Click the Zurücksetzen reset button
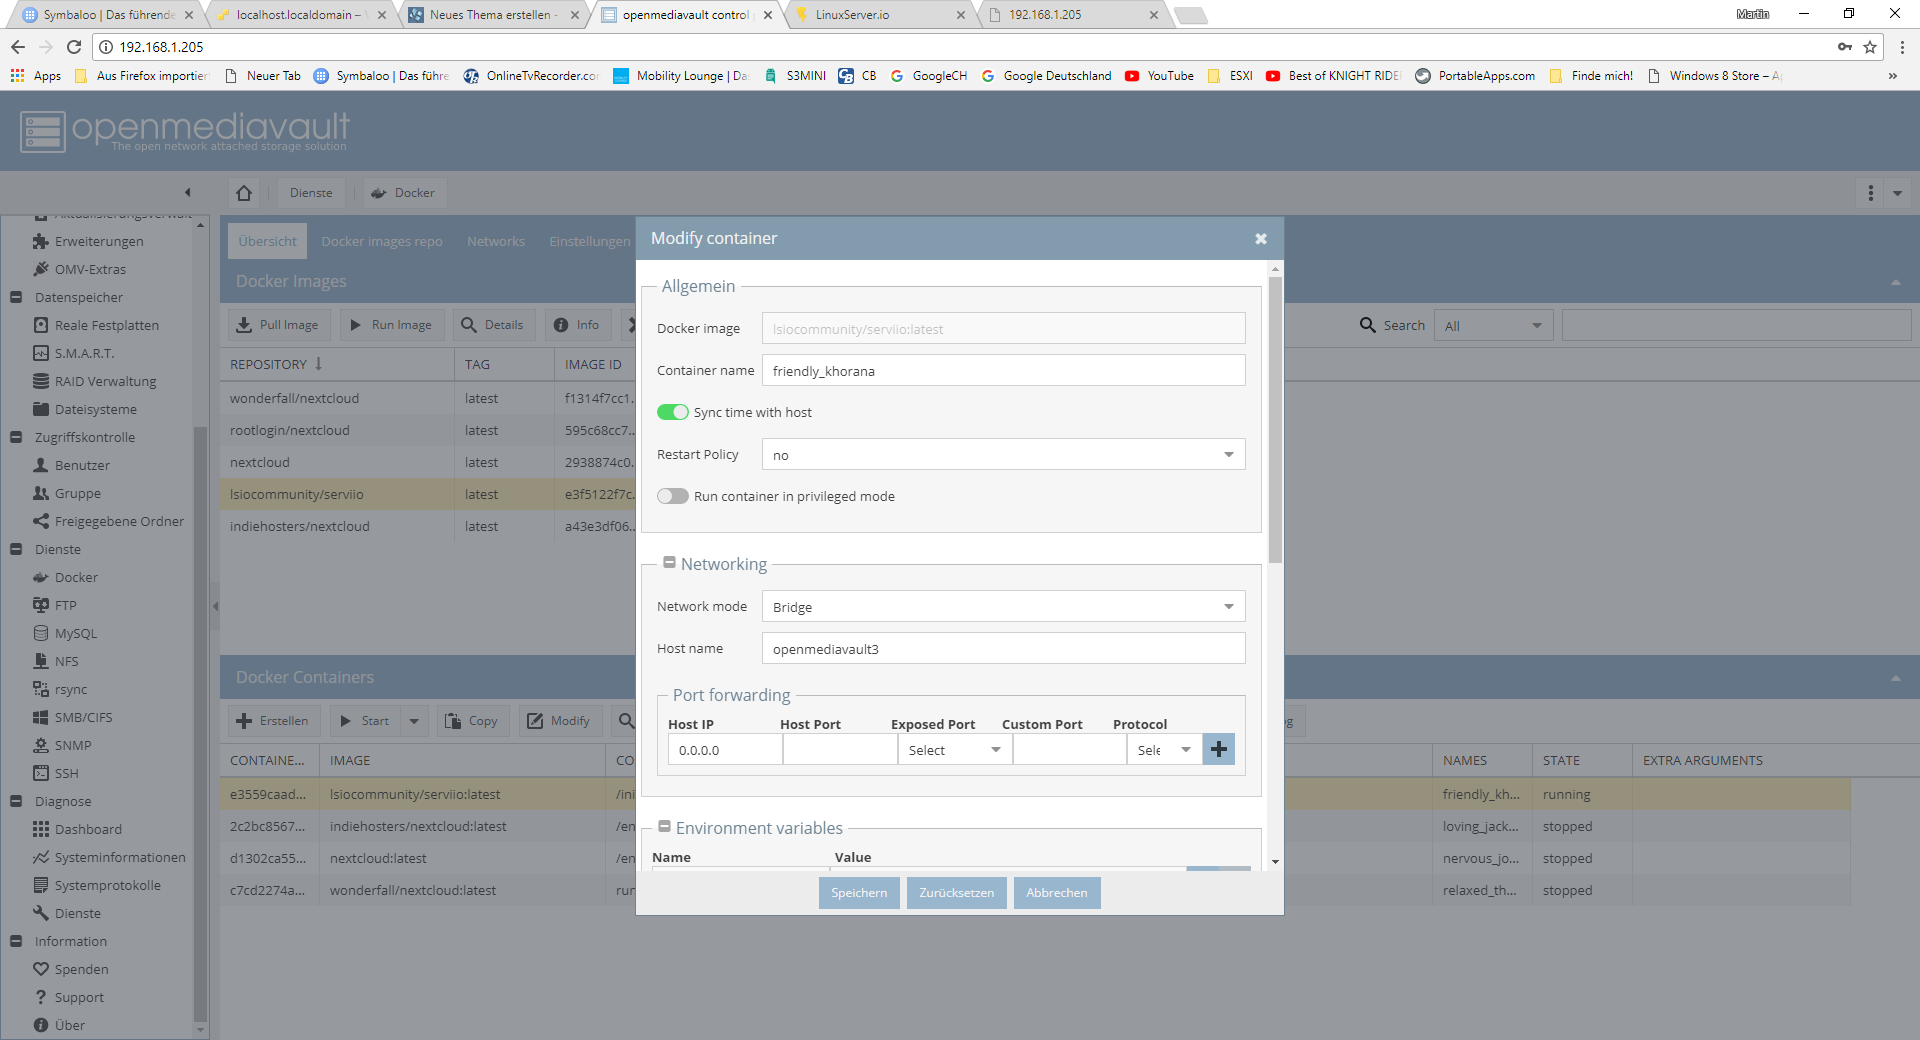 tap(956, 893)
